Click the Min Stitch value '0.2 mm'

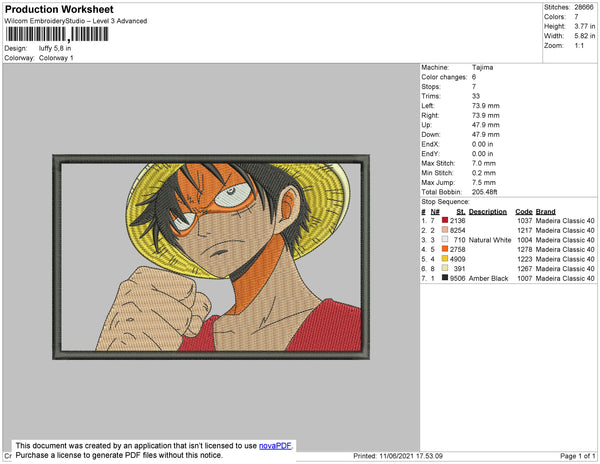pos(483,173)
